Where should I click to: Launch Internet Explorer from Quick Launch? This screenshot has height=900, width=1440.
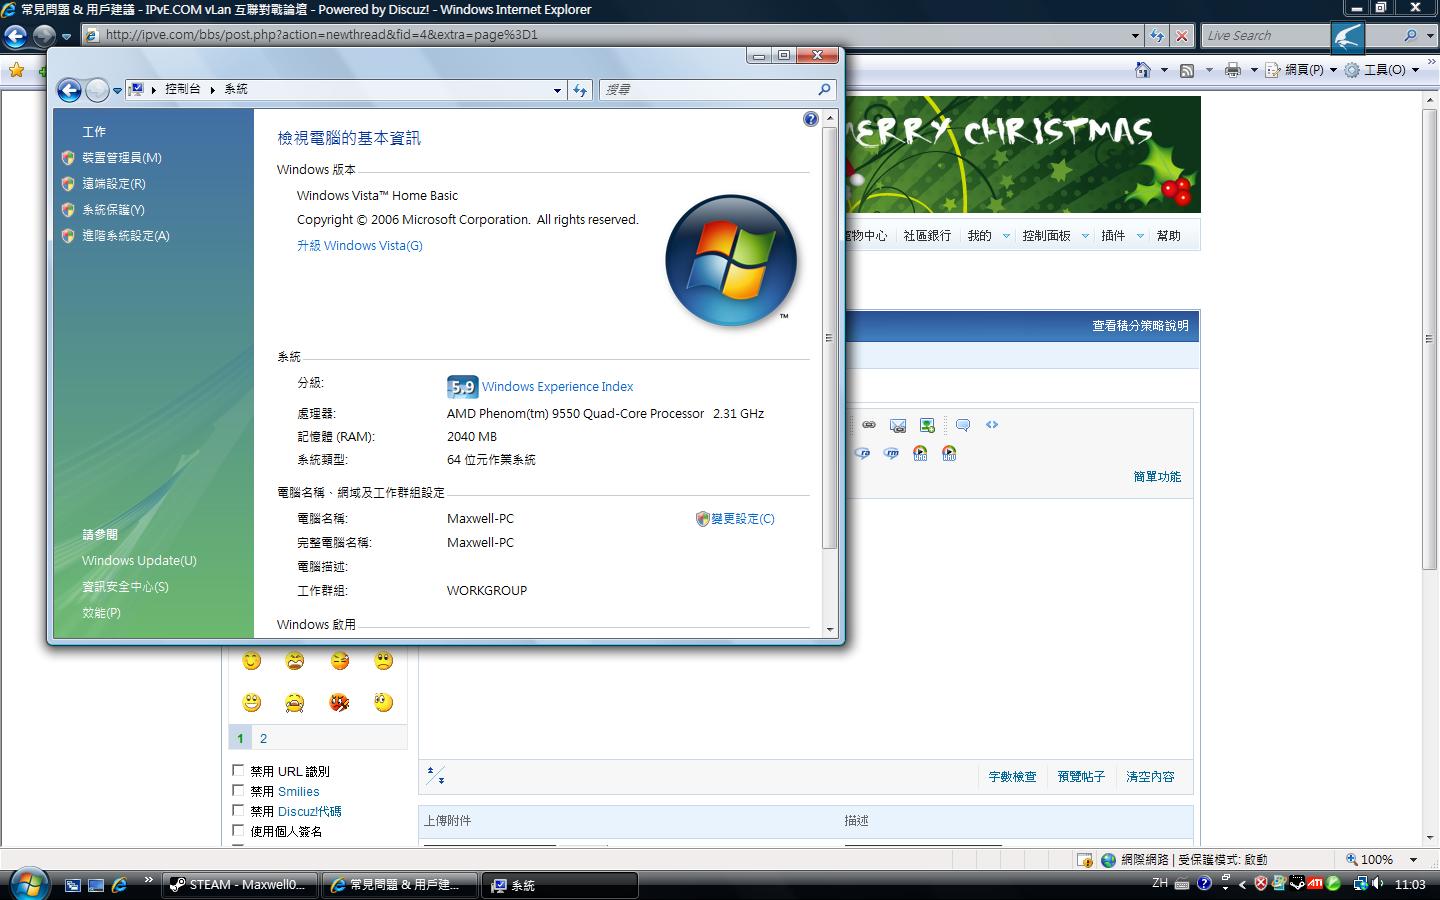(119, 885)
